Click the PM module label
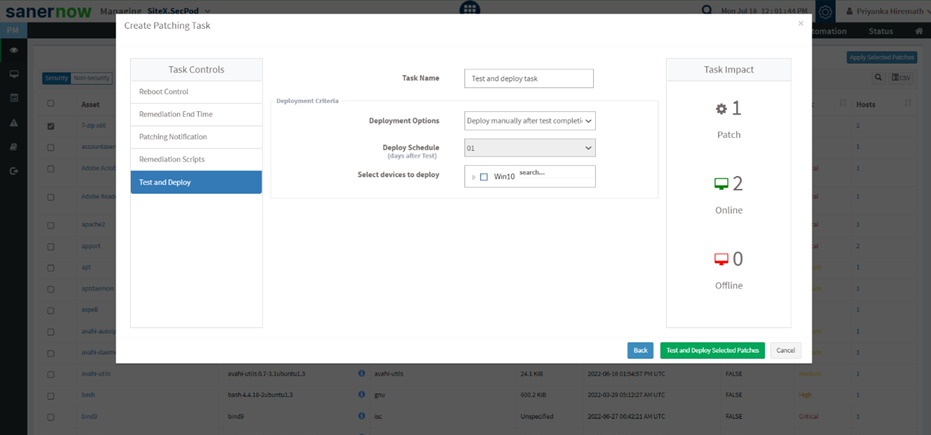Image resolution: width=931 pixels, height=435 pixels. (x=13, y=30)
